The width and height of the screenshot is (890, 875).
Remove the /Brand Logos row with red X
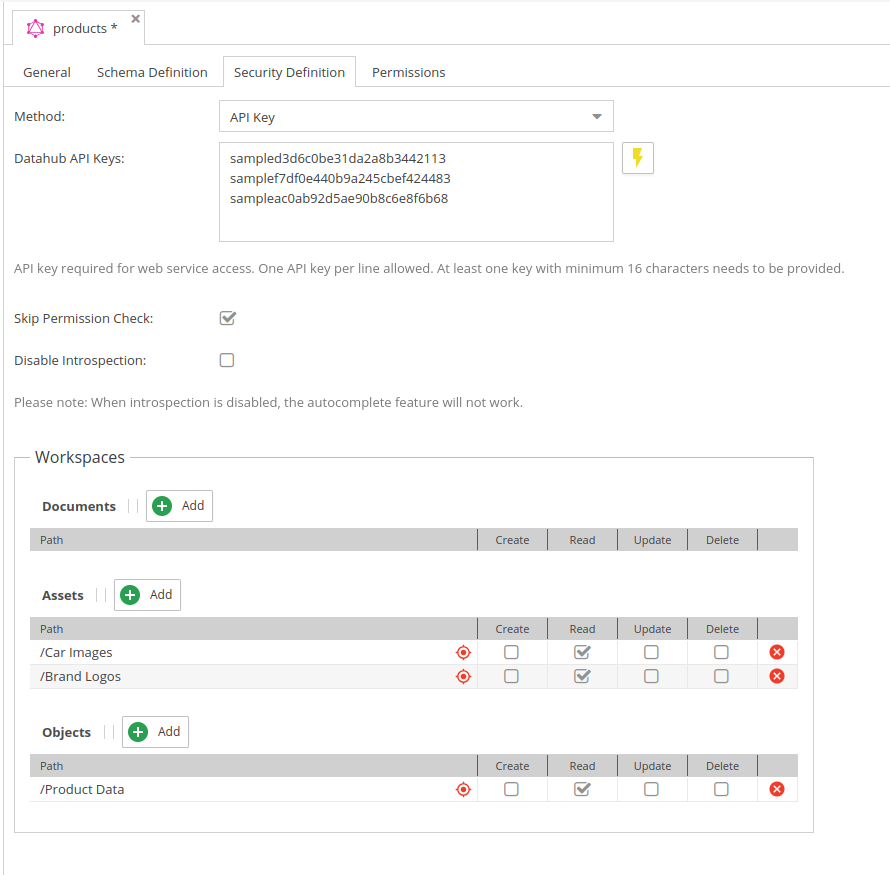pyautogui.click(x=777, y=676)
